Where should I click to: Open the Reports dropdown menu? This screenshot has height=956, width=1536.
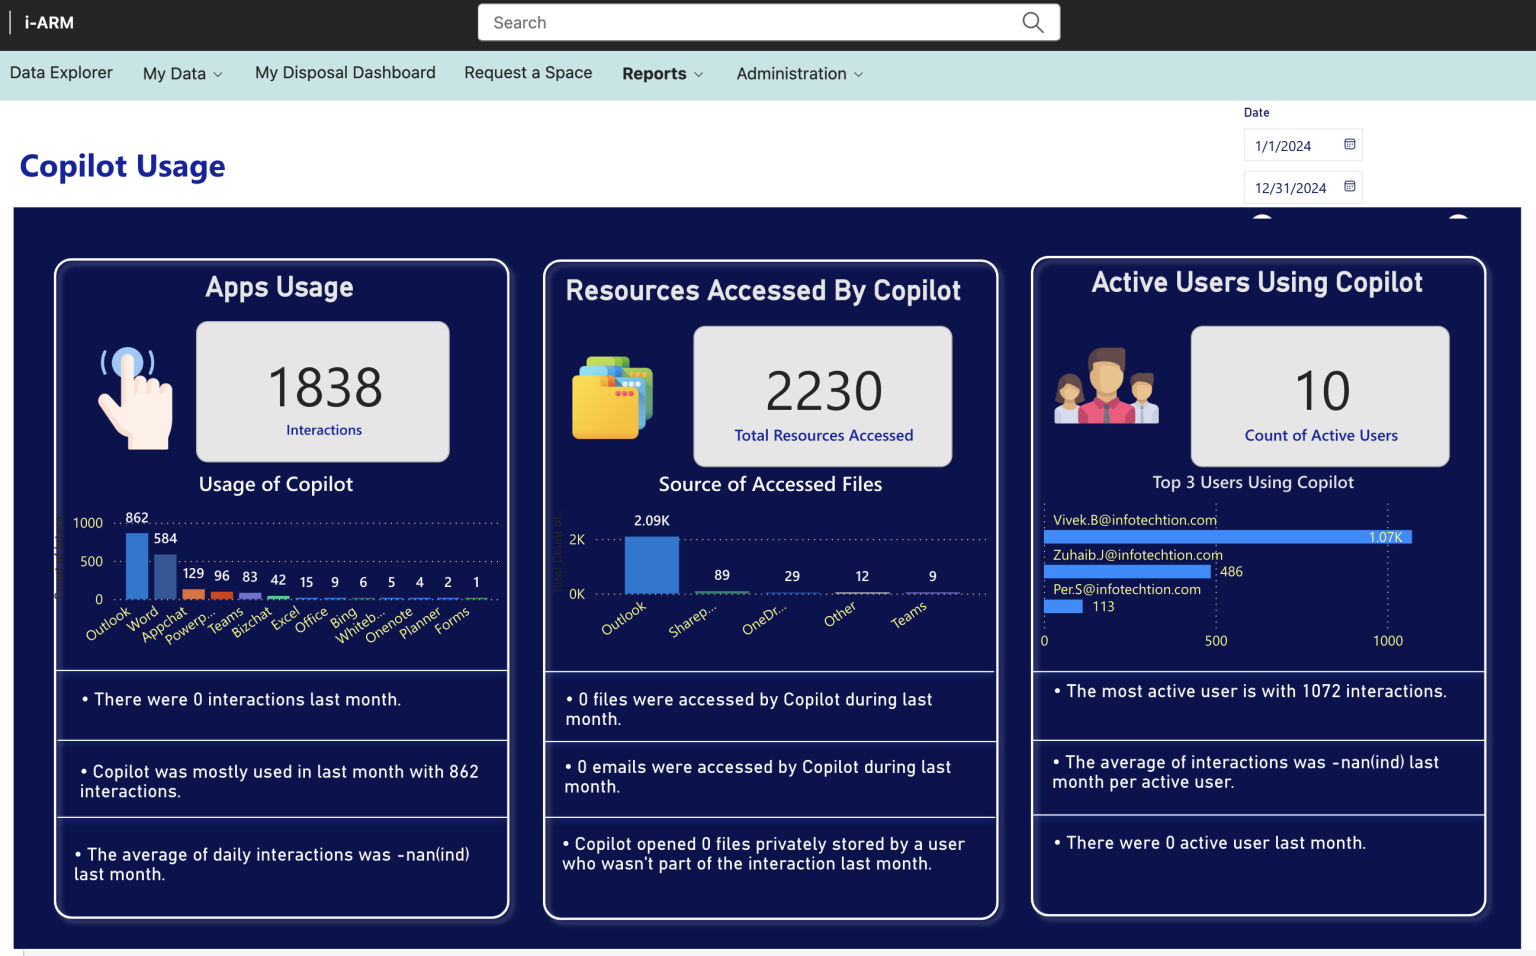click(662, 73)
